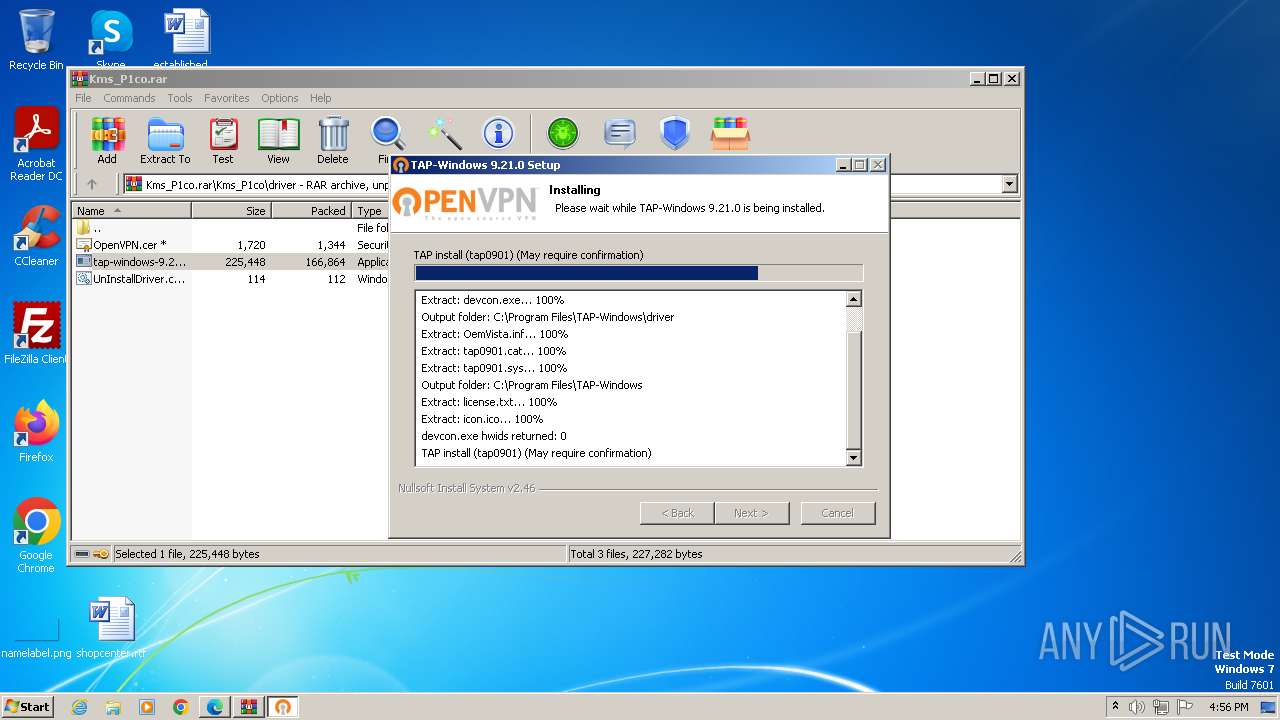The image size is (1280, 720).
Task: Click log line "Extract: license.txt... 100%"
Action: [x=489, y=402]
